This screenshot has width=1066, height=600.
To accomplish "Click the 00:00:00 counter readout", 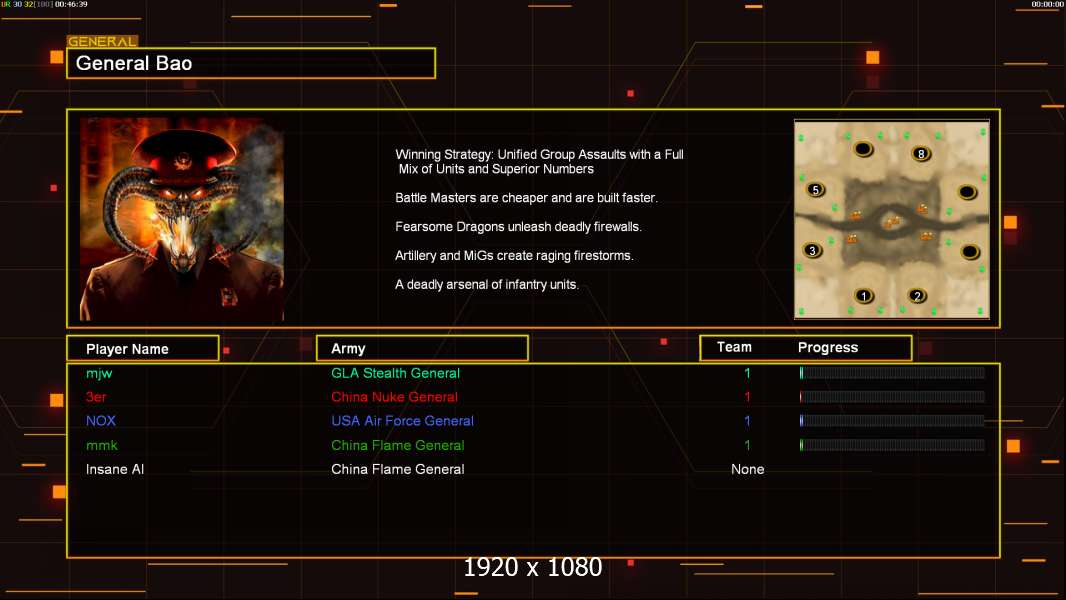I will click(1048, 4).
